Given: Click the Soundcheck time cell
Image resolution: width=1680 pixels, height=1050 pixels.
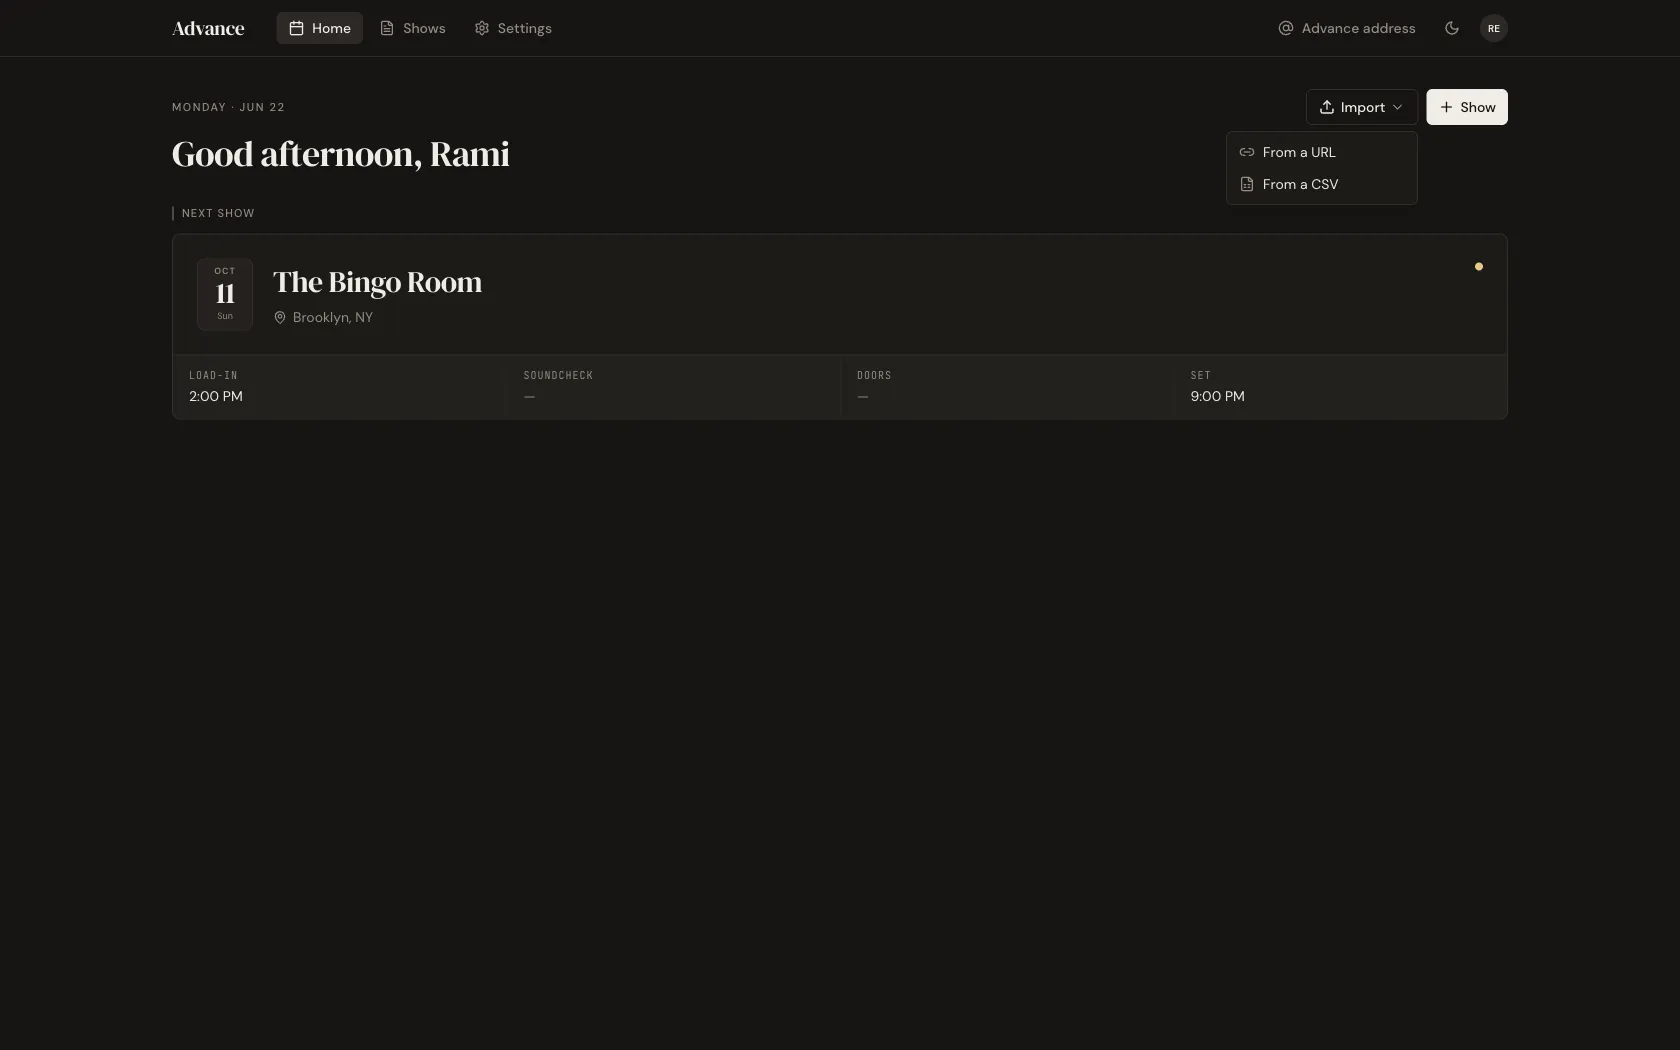Looking at the screenshot, I should [674, 387].
